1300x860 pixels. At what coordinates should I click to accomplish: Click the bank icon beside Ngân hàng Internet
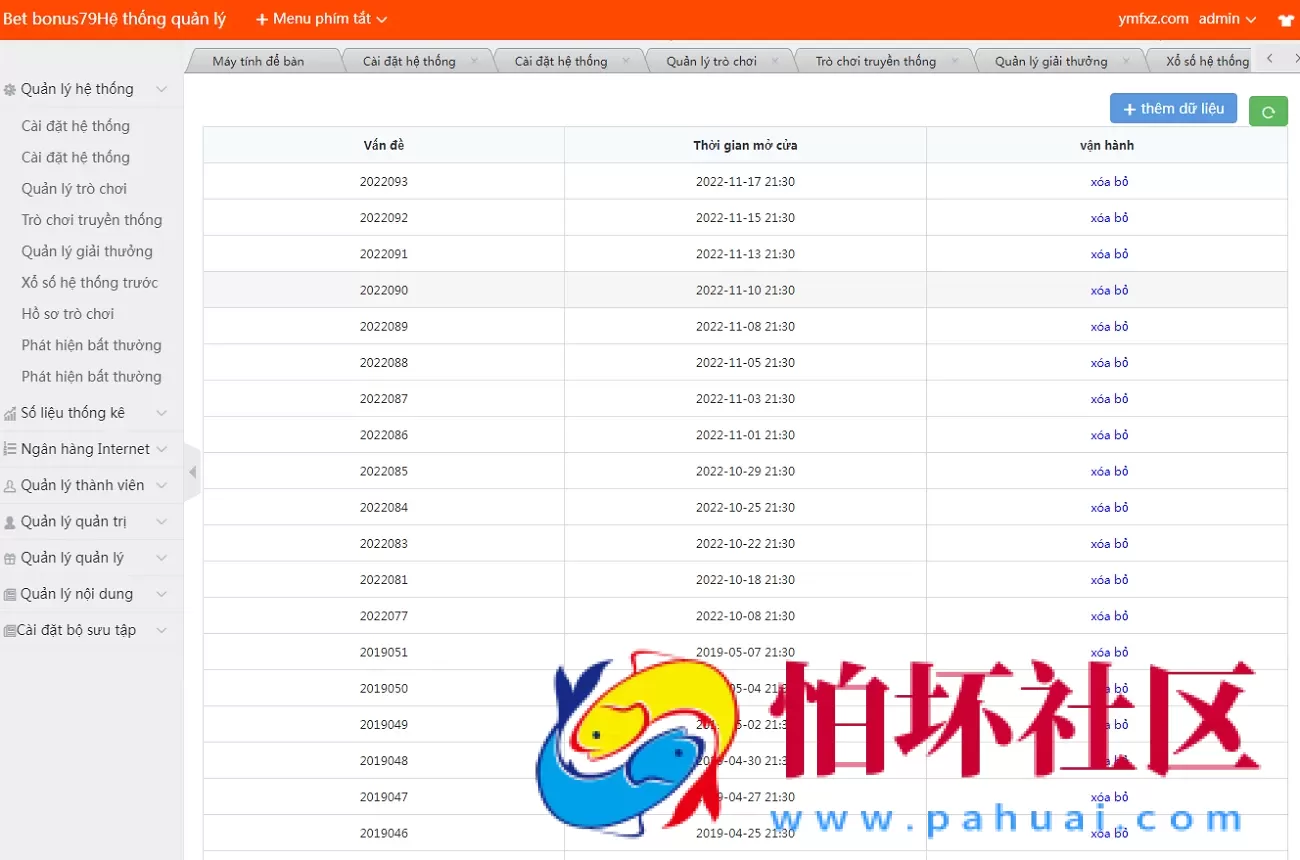(x=9, y=448)
